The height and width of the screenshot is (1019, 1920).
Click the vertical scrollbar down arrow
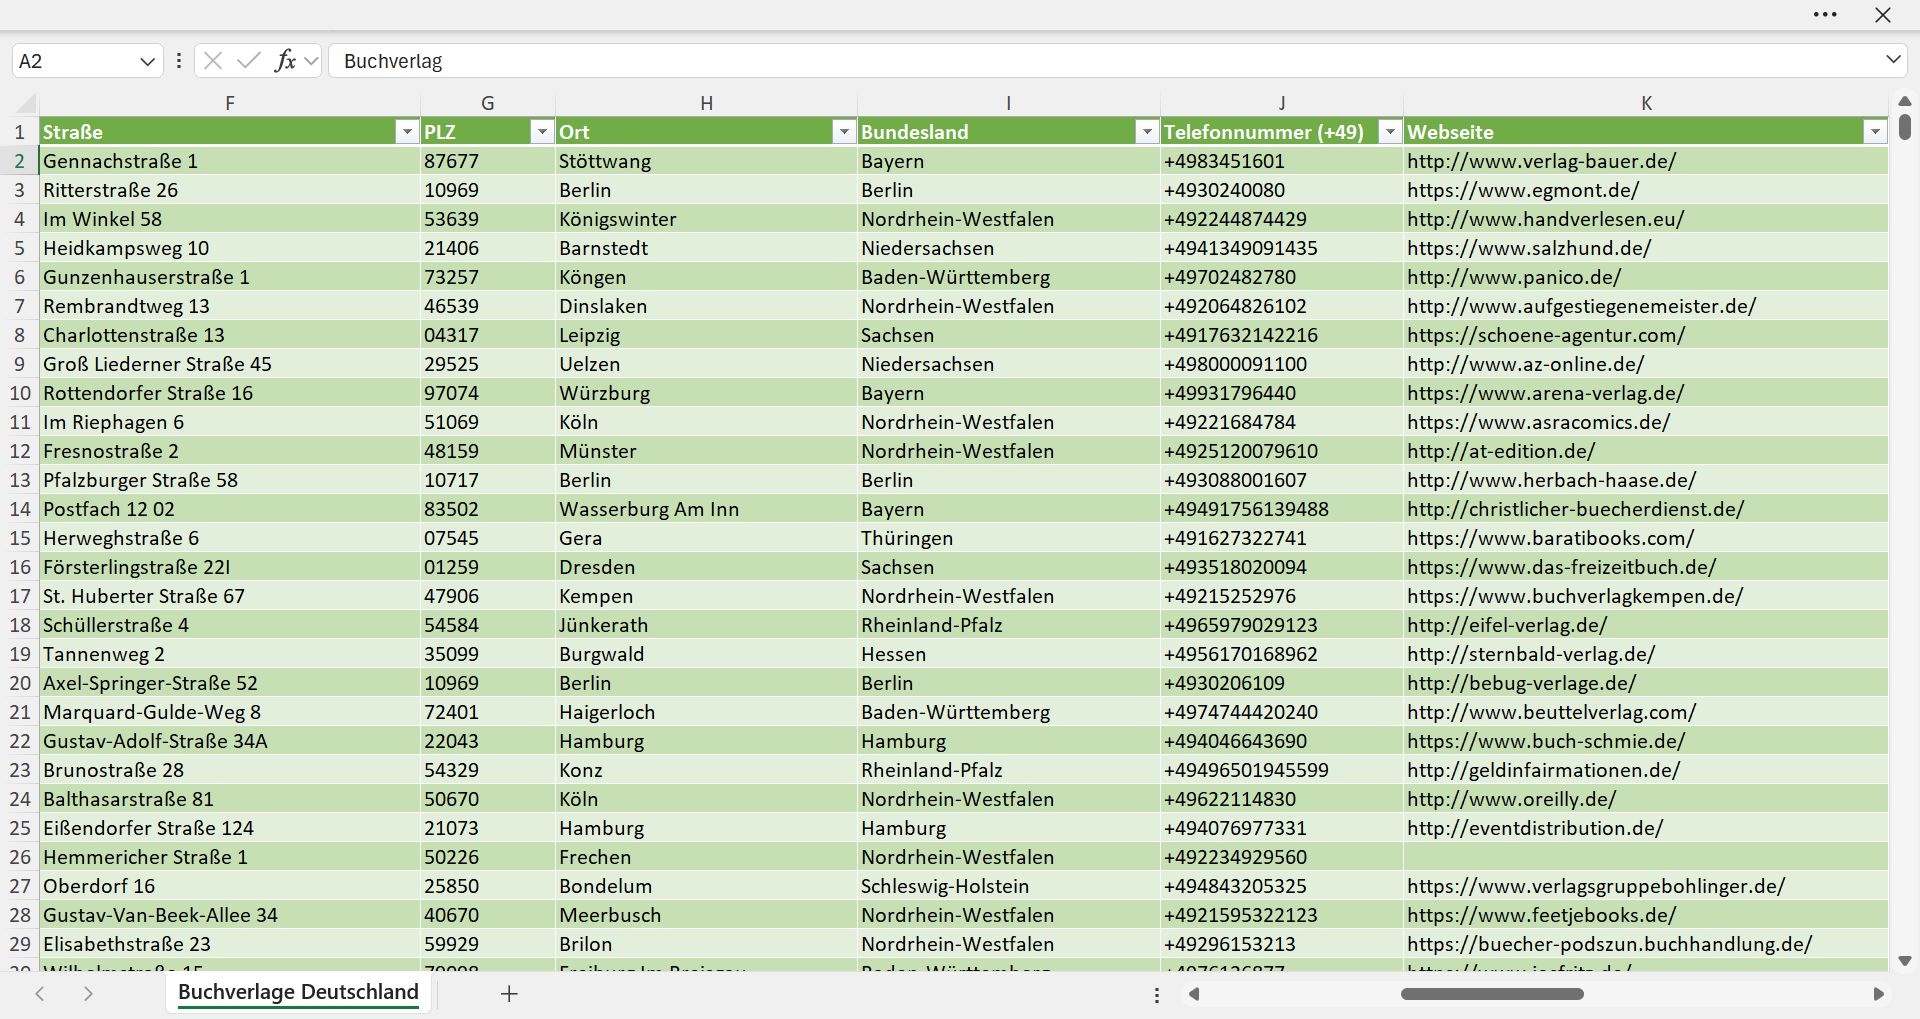[1905, 961]
